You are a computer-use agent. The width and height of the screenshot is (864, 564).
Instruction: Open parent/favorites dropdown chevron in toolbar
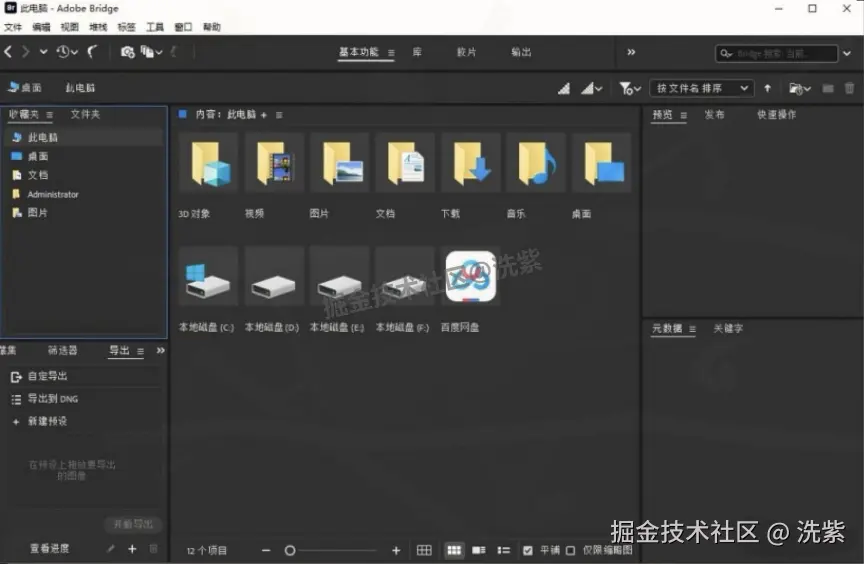[x=43, y=52]
